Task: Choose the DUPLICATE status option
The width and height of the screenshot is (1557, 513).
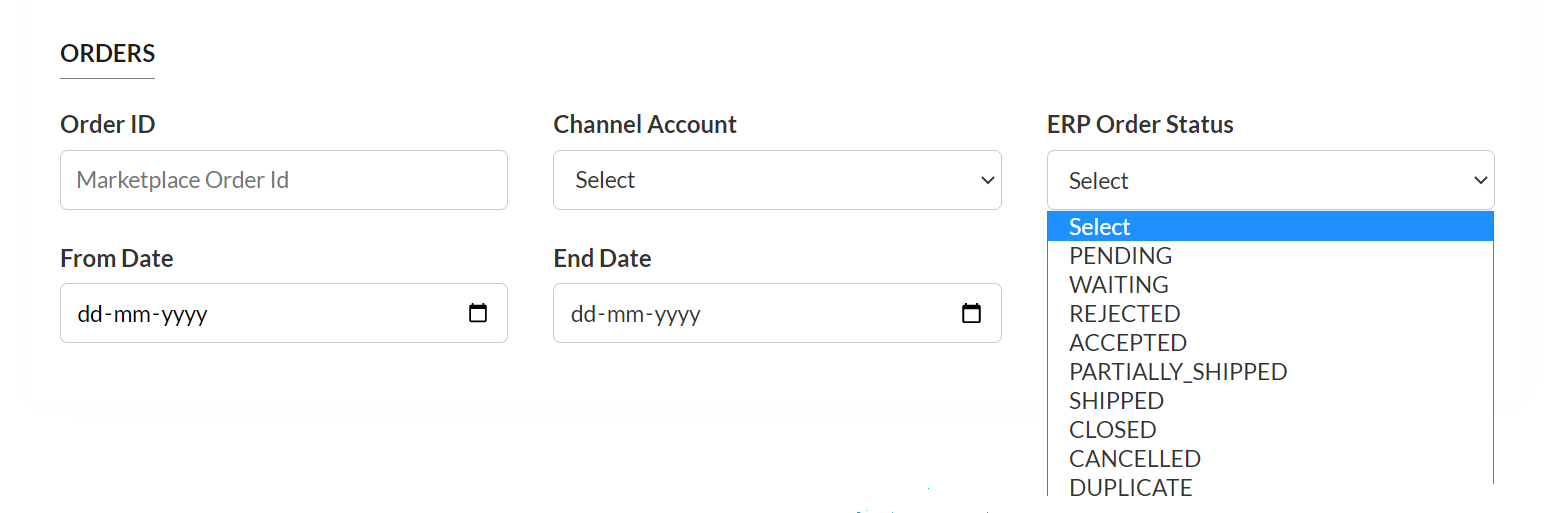Action: 1131,487
